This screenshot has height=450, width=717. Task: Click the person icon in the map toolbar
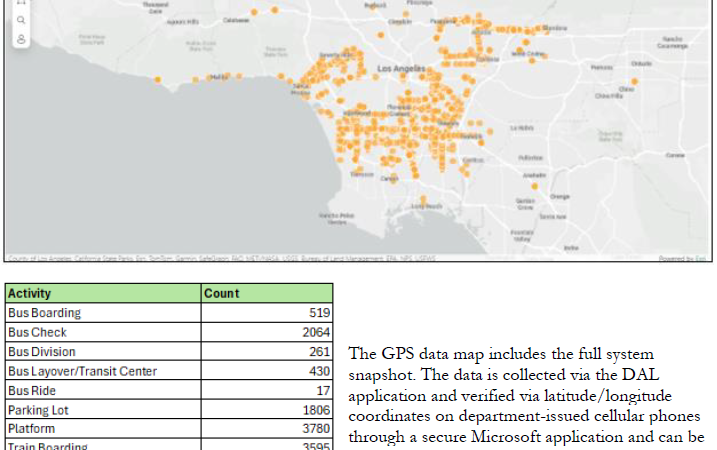coord(21,40)
